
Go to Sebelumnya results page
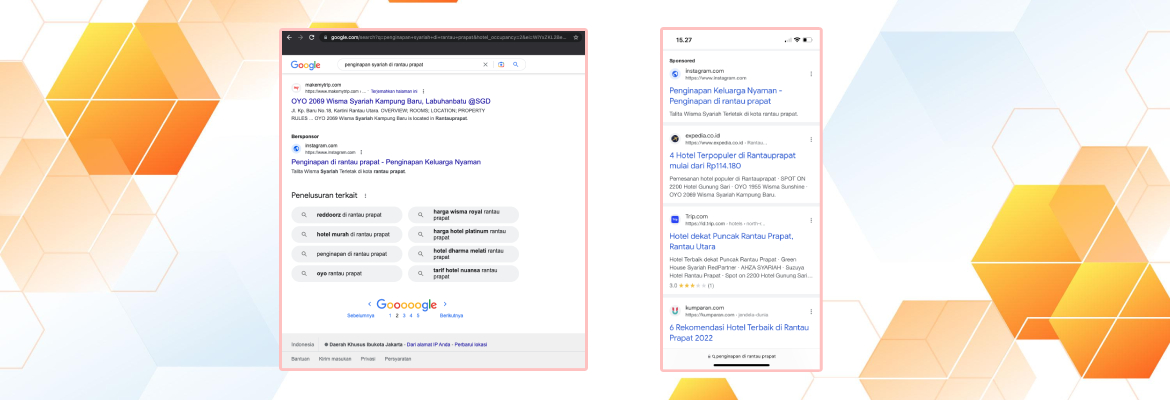(x=360, y=316)
